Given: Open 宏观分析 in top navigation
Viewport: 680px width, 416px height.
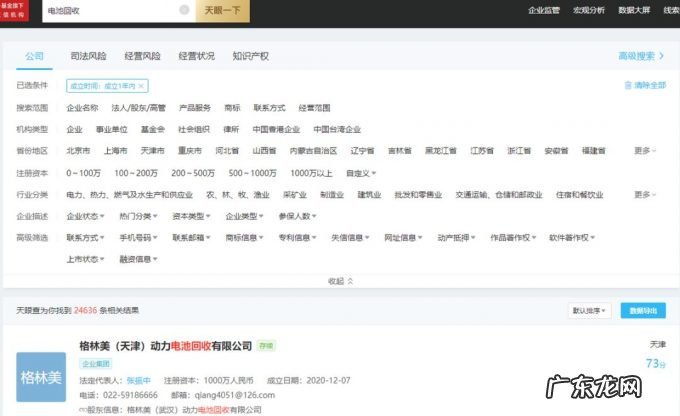Looking at the screenshot, I should pyautogui.click(x=588, y=10).
